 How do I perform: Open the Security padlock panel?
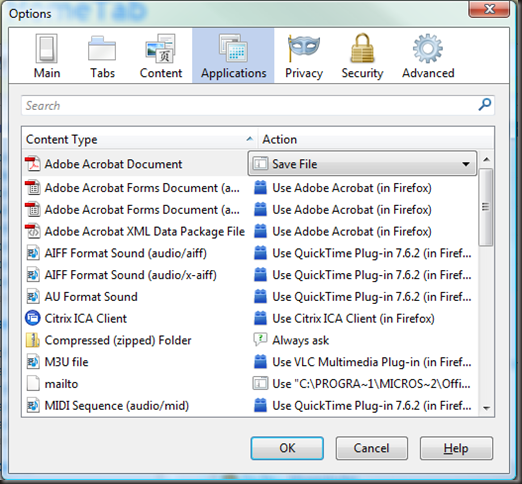click(362, 56)
